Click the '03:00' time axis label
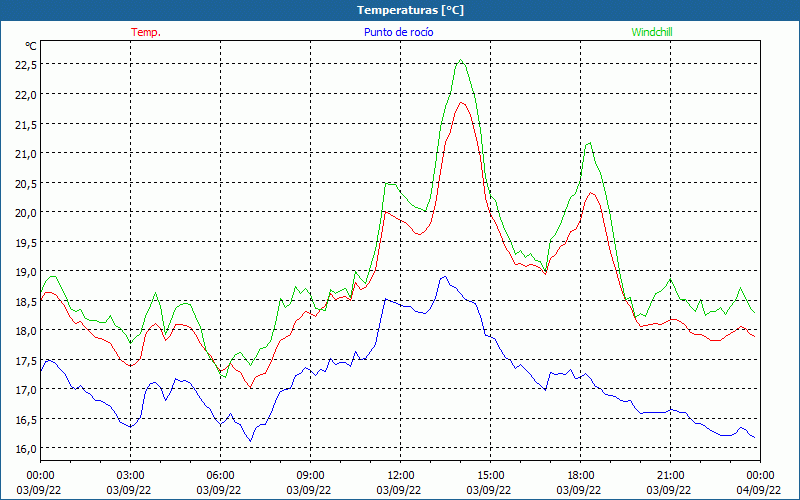 click(x=130, y=476)
